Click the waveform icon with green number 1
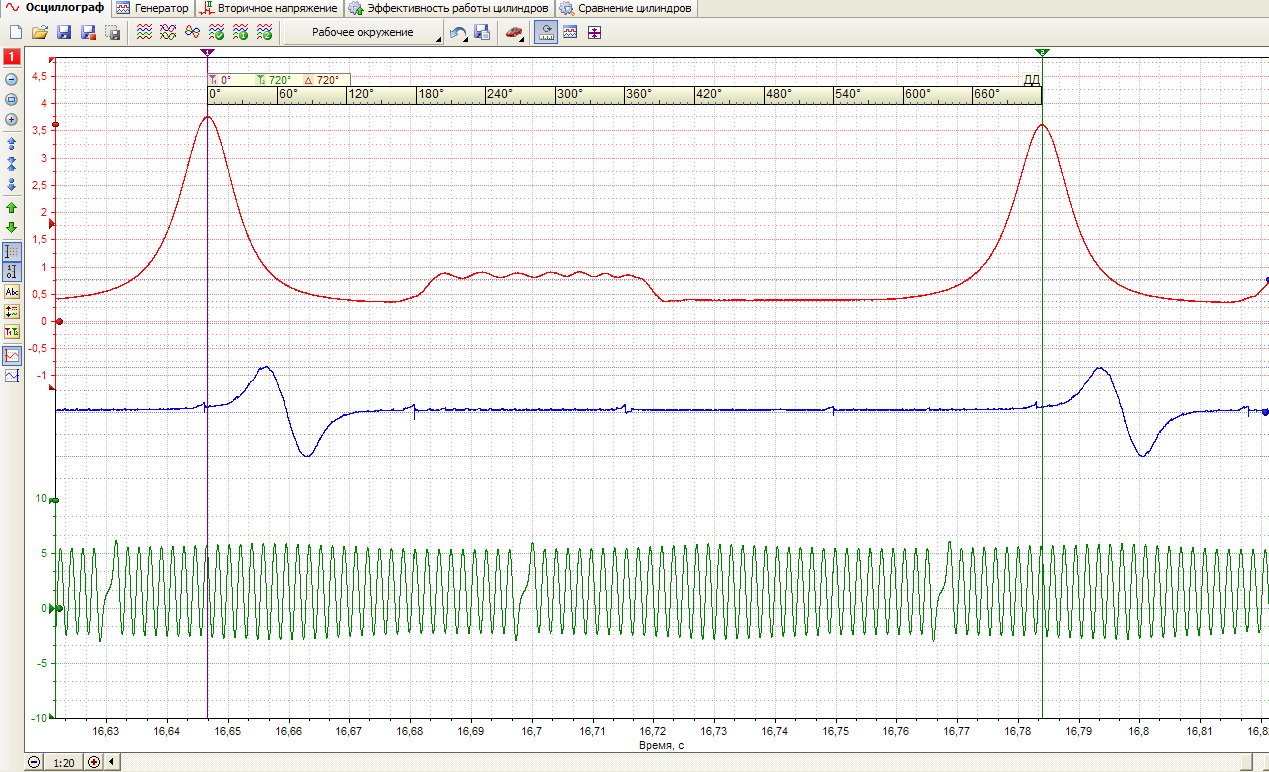This screenshot has height=772, width=1269. point(241,33)
